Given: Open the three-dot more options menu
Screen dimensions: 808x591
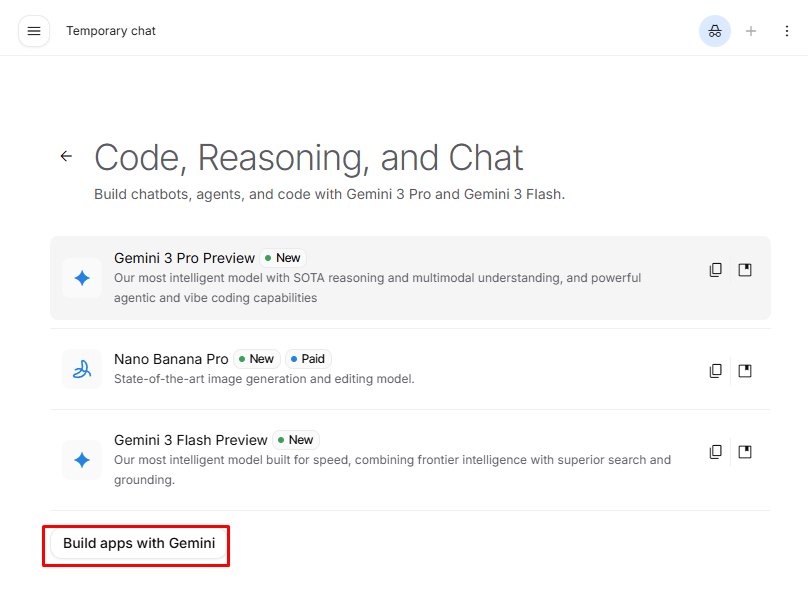Looking at the screenshot, I should pos(786,31).
